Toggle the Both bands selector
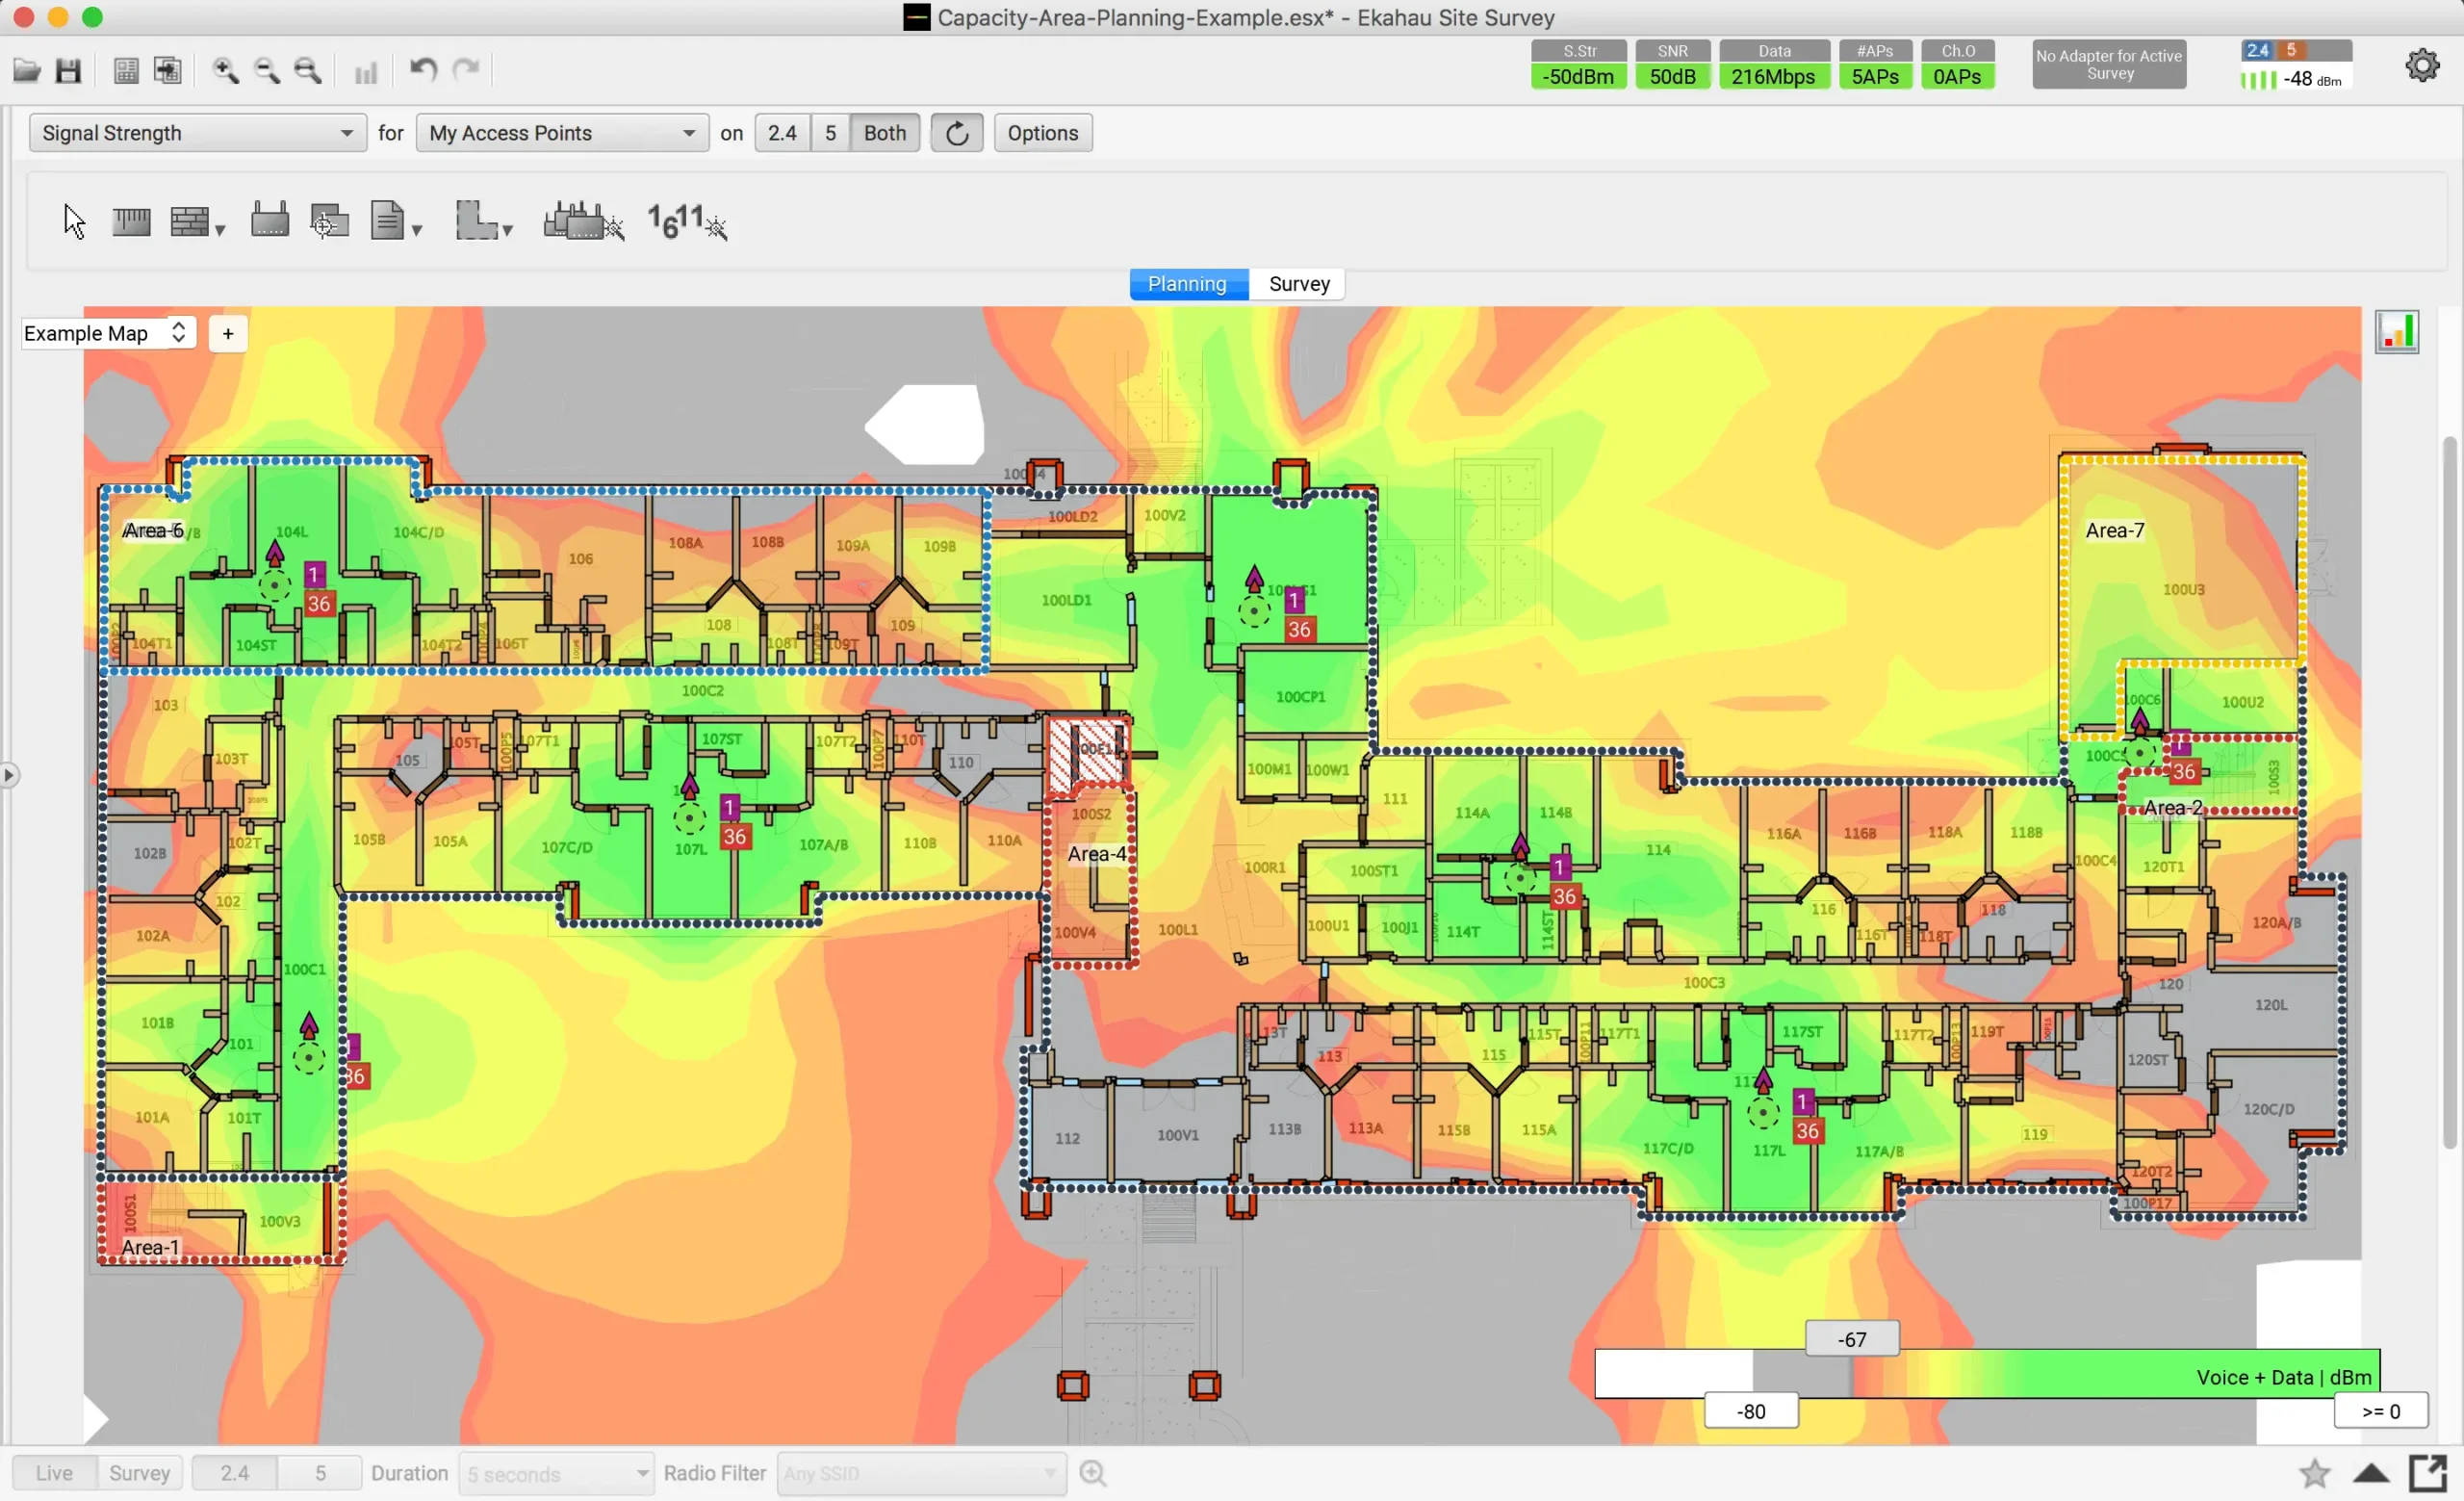Screen dimensions: 2464x1501 click(x=885, y=132)
